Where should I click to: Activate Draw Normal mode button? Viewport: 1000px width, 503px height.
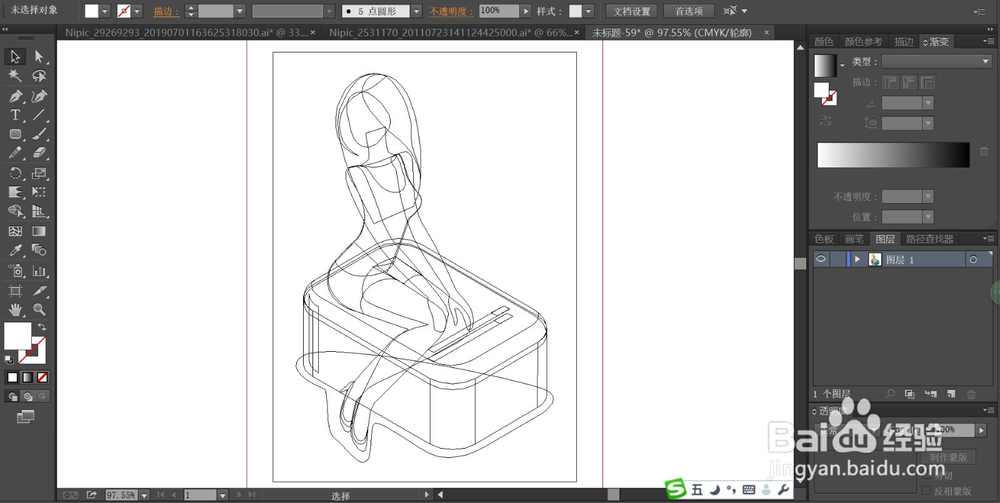(x=13, y=397)
